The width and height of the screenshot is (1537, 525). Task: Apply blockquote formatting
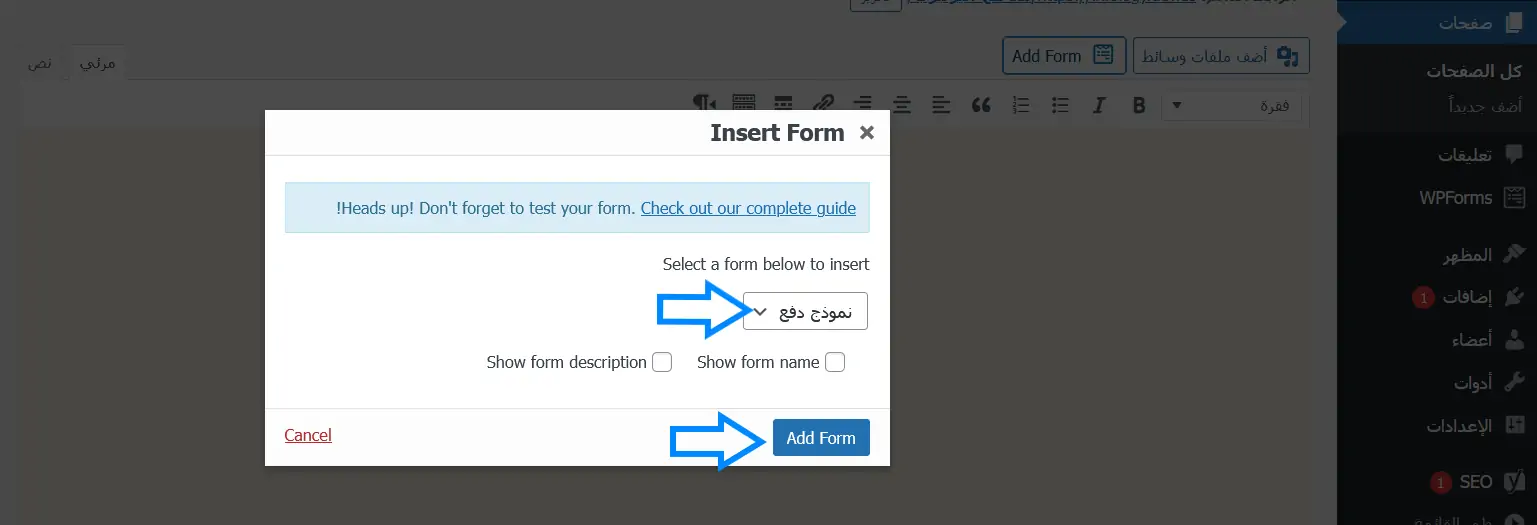[981, 104]
